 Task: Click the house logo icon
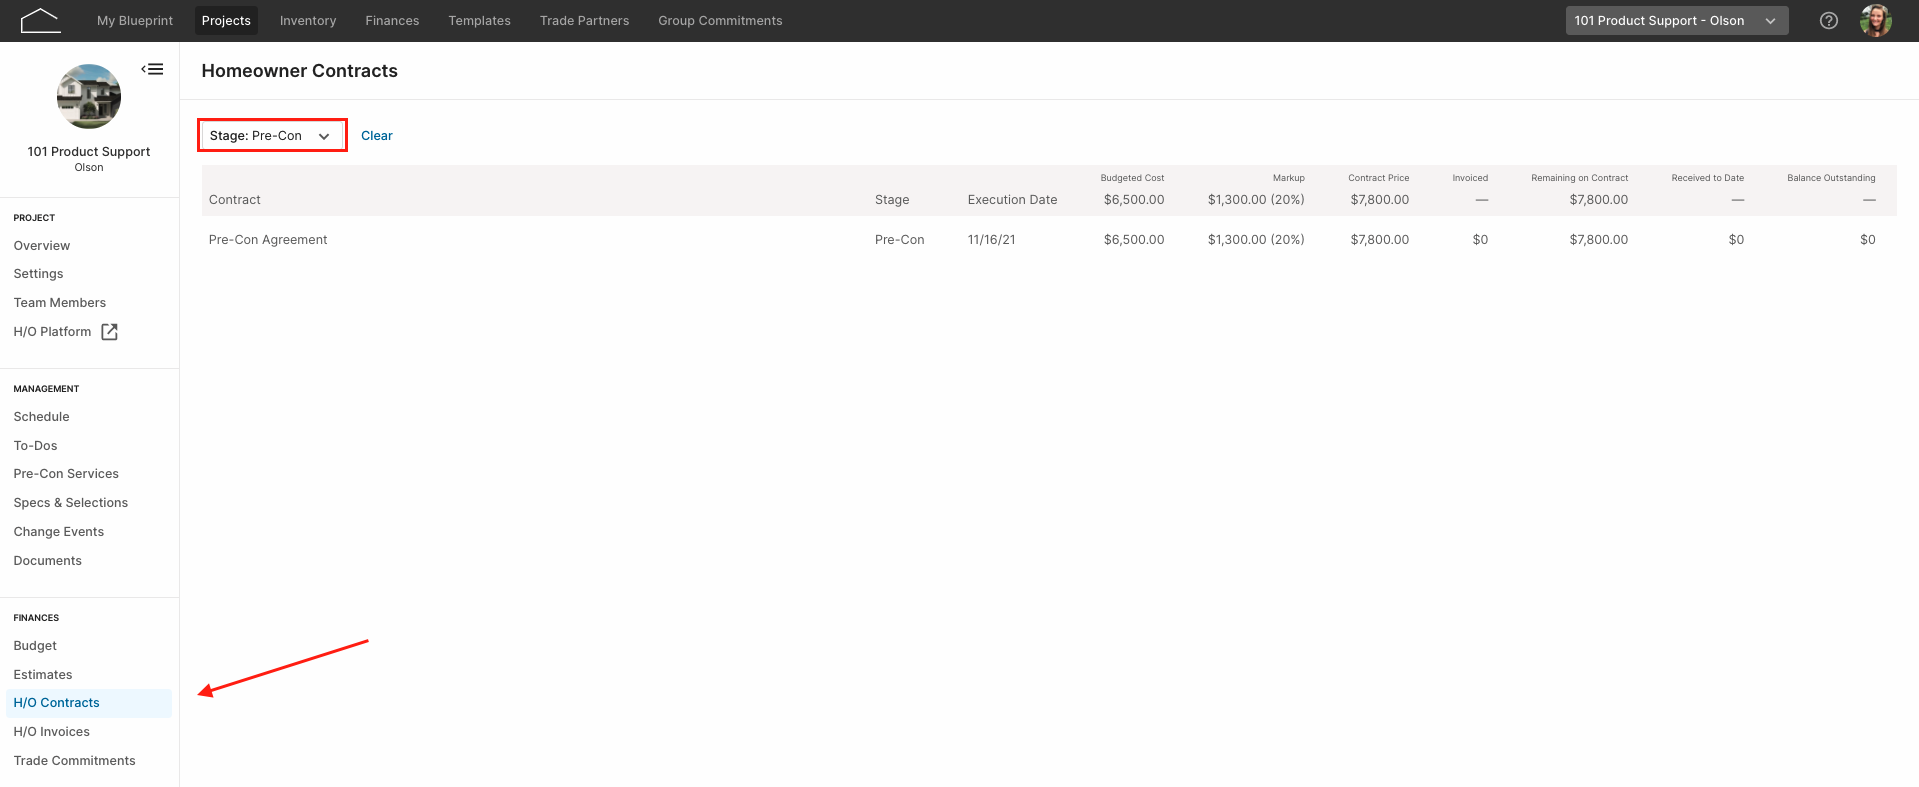coord(40,20)
